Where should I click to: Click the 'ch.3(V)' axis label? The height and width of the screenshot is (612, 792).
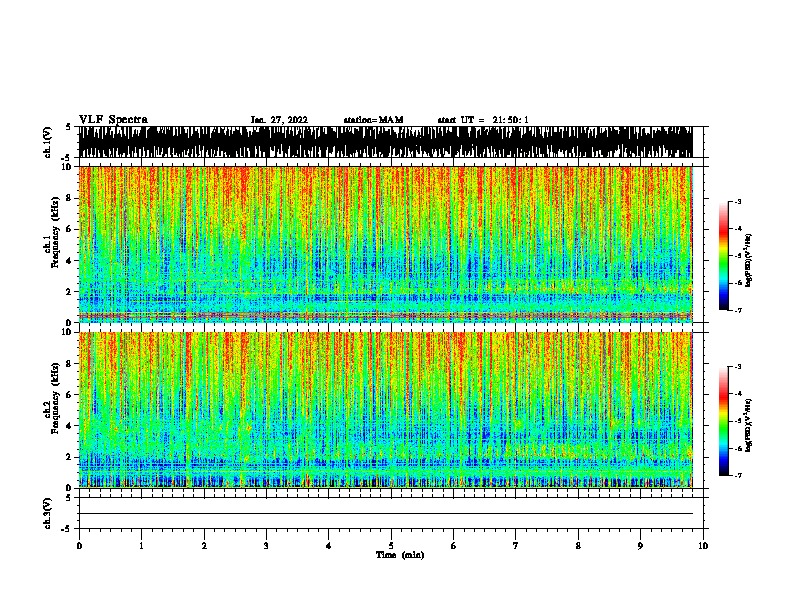[48, 513]
